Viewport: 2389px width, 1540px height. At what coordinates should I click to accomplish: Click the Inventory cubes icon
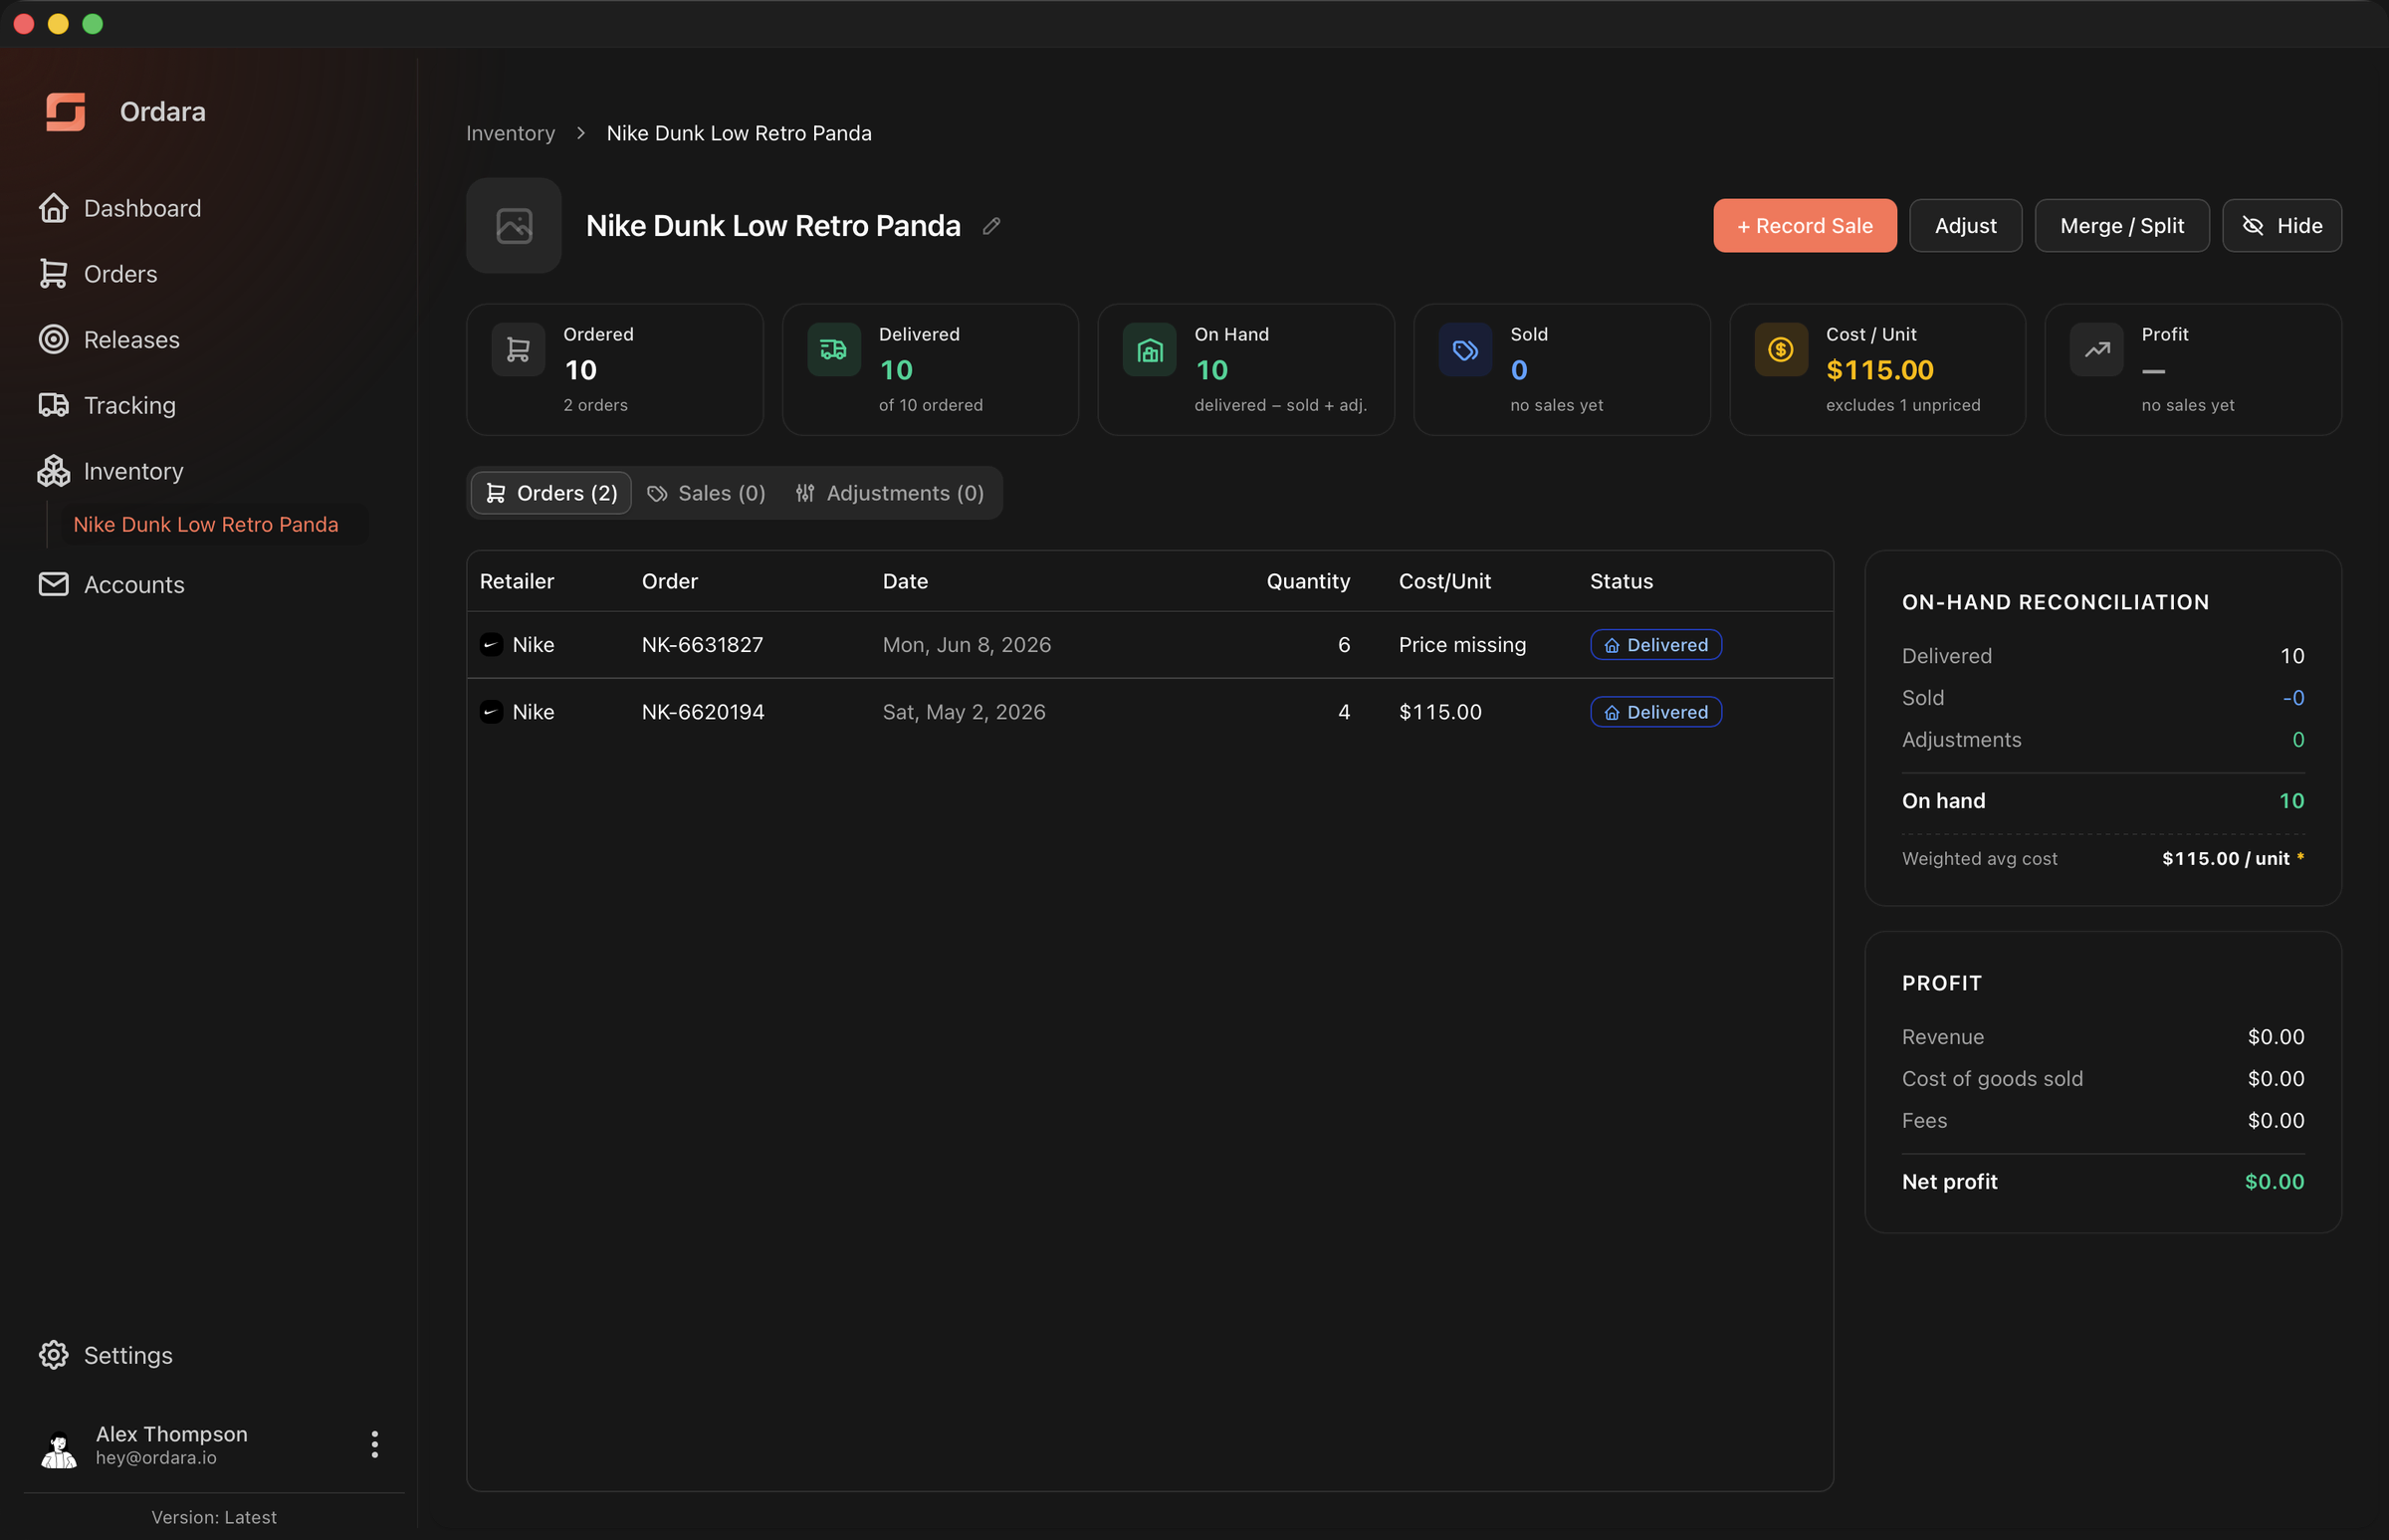54,471
